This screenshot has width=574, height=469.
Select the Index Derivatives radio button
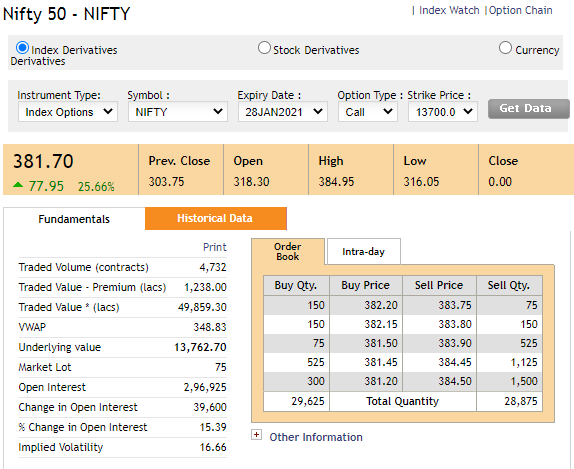coord(22,48)
